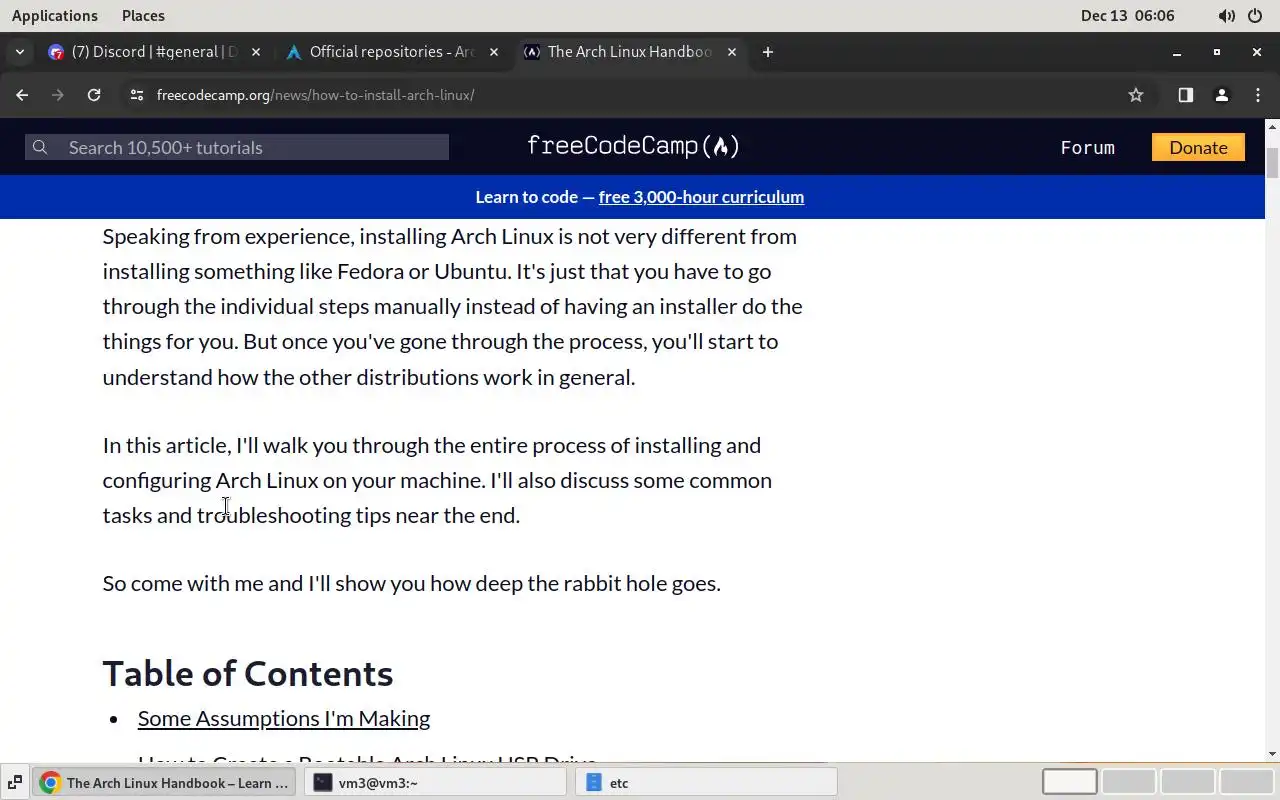Switch to fourth workspace in switcher
The image size is (1280, 800).
1246,782
